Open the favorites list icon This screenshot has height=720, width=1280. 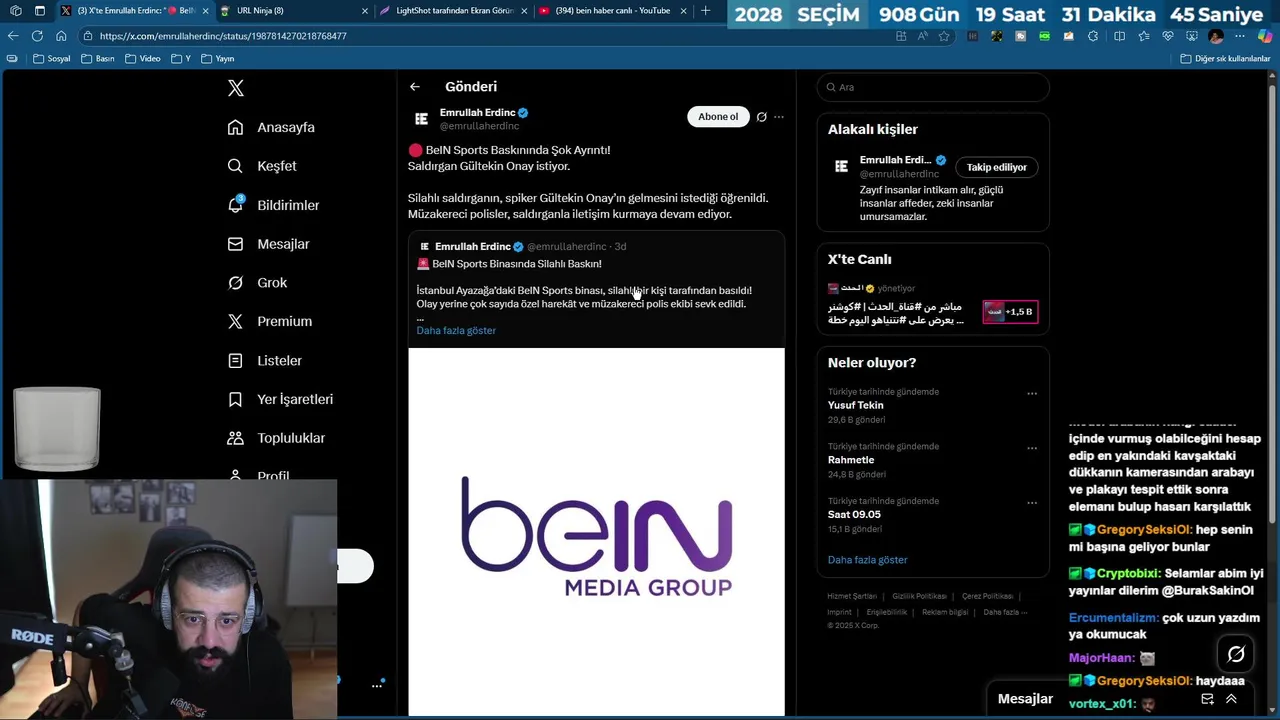tap(1144, 36)
